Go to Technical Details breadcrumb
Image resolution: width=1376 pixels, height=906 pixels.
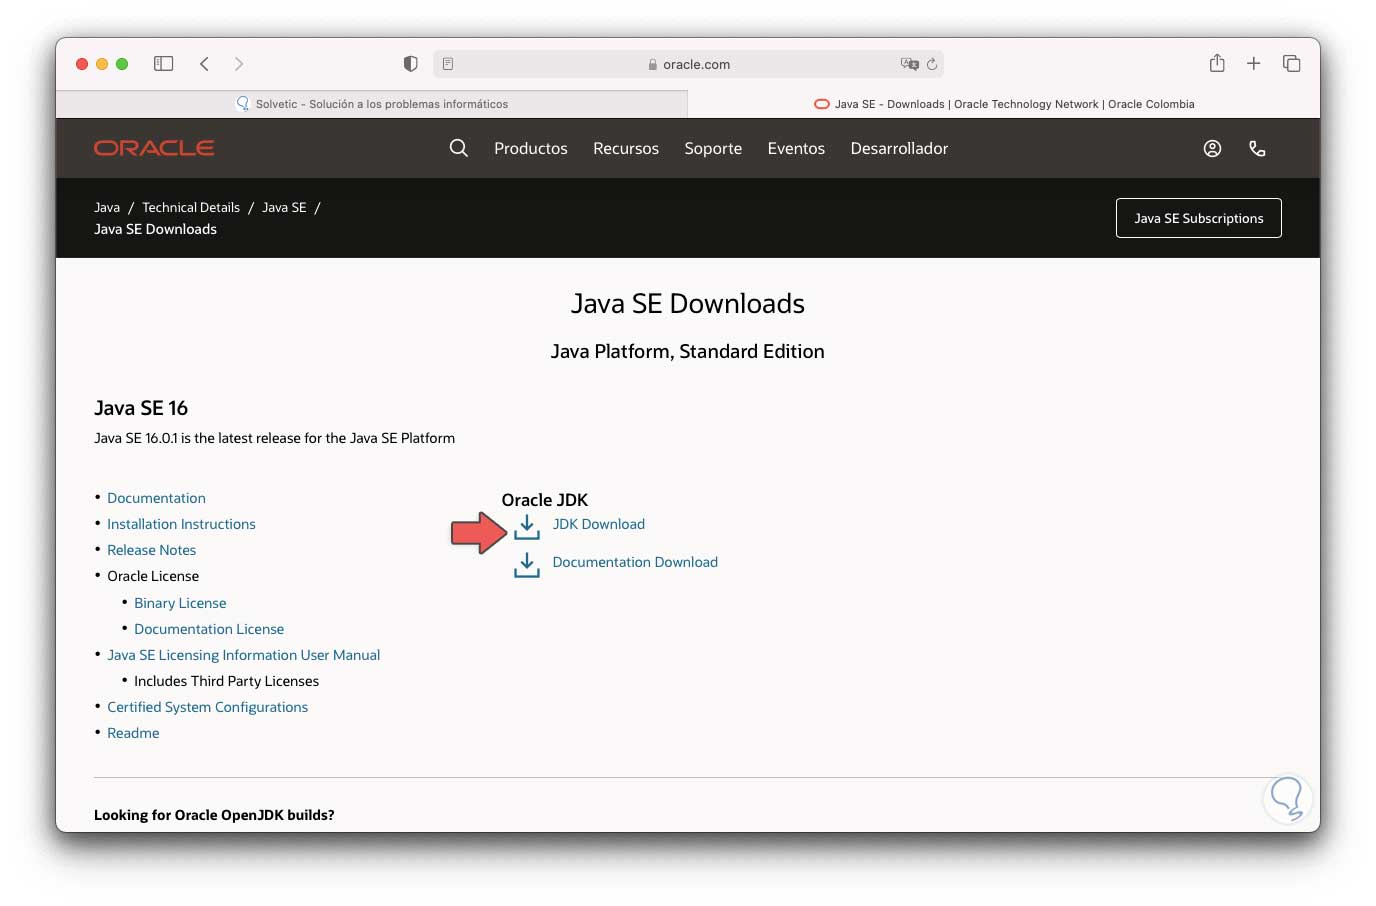tap(191, 208)
